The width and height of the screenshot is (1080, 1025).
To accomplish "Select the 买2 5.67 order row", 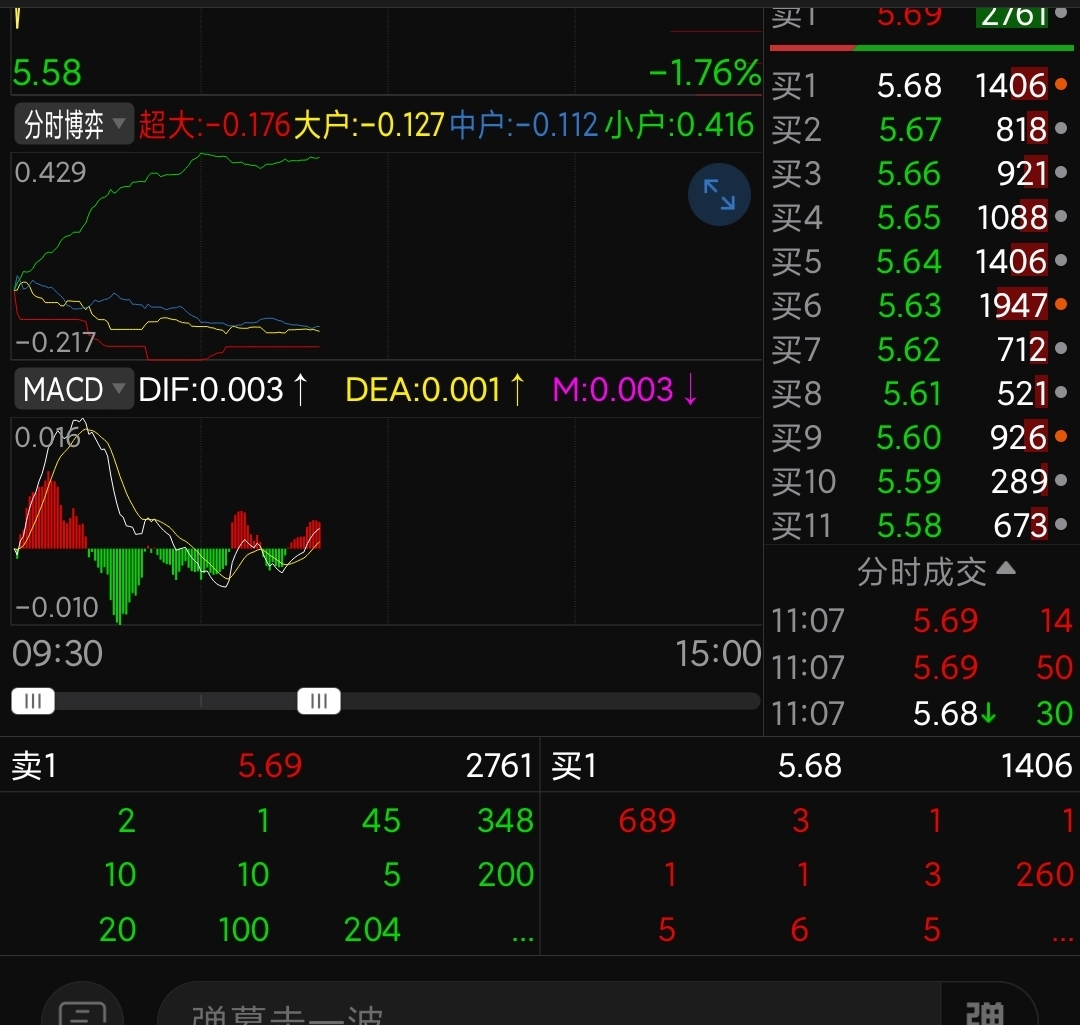I will tap(921, 129).
